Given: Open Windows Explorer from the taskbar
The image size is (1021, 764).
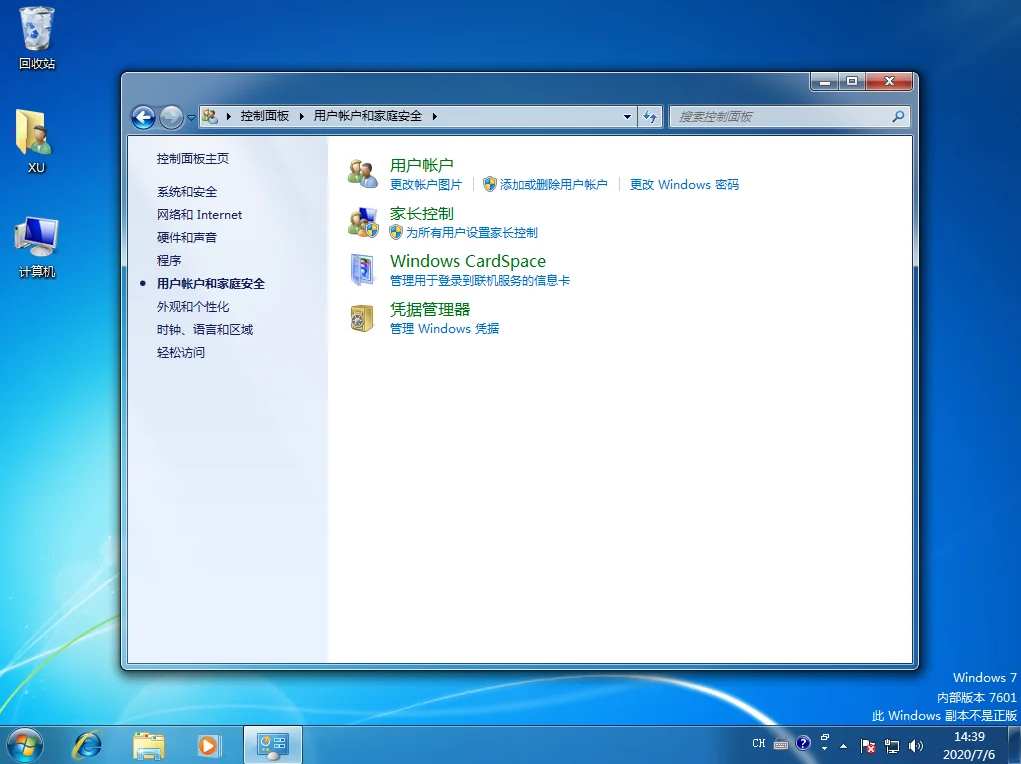Looking at the screenshot, I should pyautogui.click(x=148, y=745).
